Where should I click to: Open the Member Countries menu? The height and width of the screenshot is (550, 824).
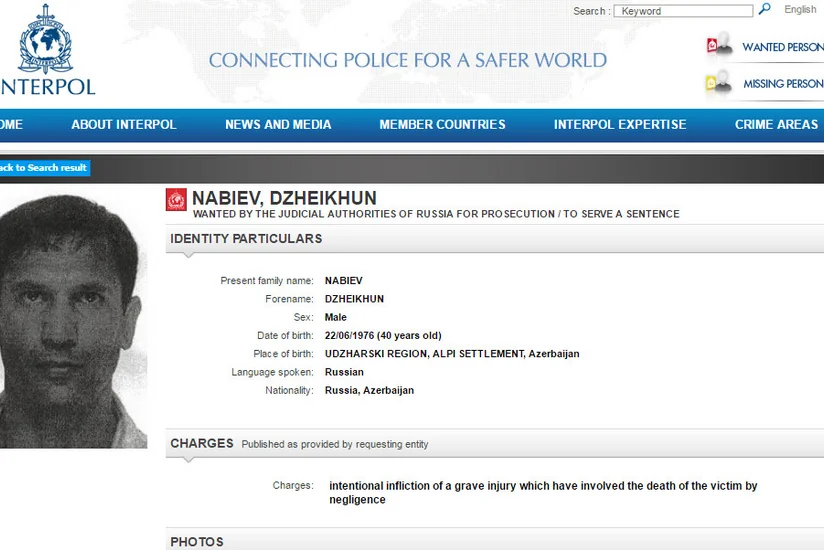pos(442,125)
